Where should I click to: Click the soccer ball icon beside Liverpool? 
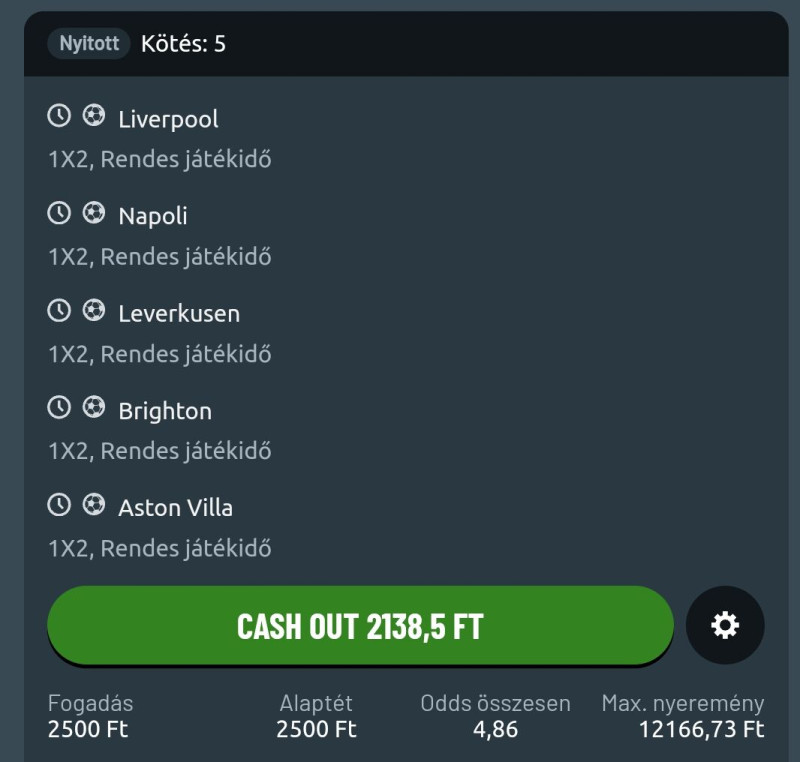point(93,116)
